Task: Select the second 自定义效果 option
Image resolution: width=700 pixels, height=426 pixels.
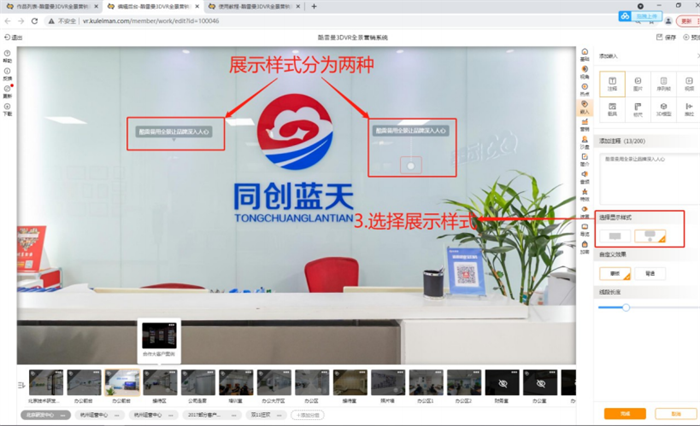Action: (650, 273)
